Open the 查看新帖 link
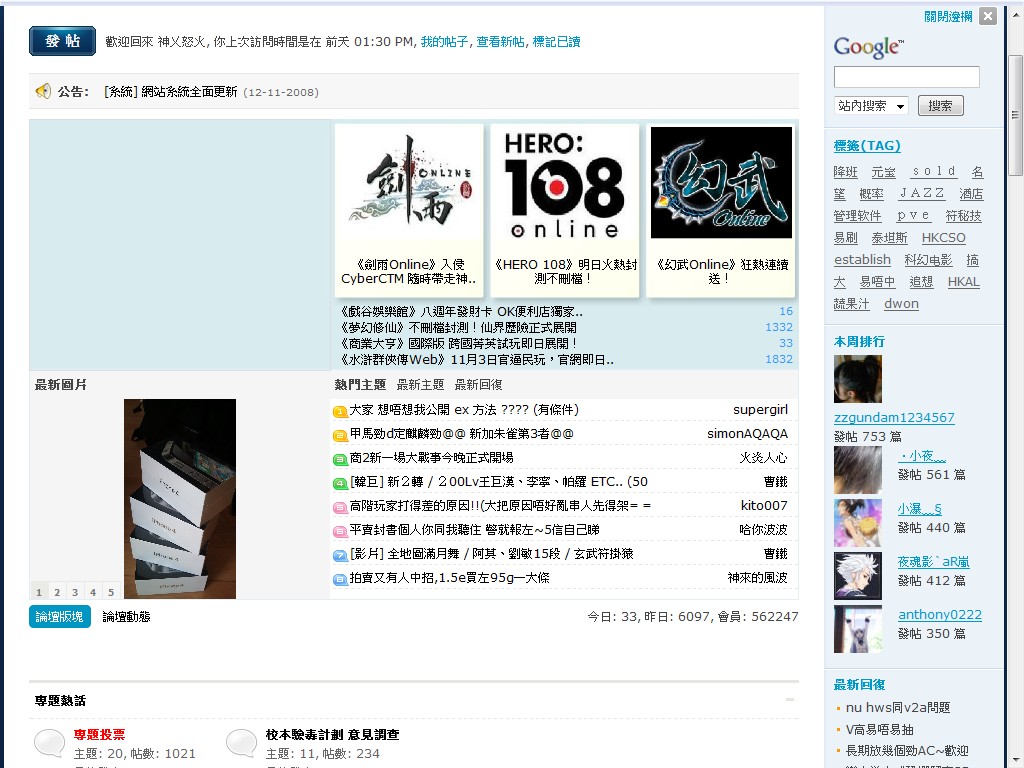The width and height of the screenshot is (1024, 768). 500,42
